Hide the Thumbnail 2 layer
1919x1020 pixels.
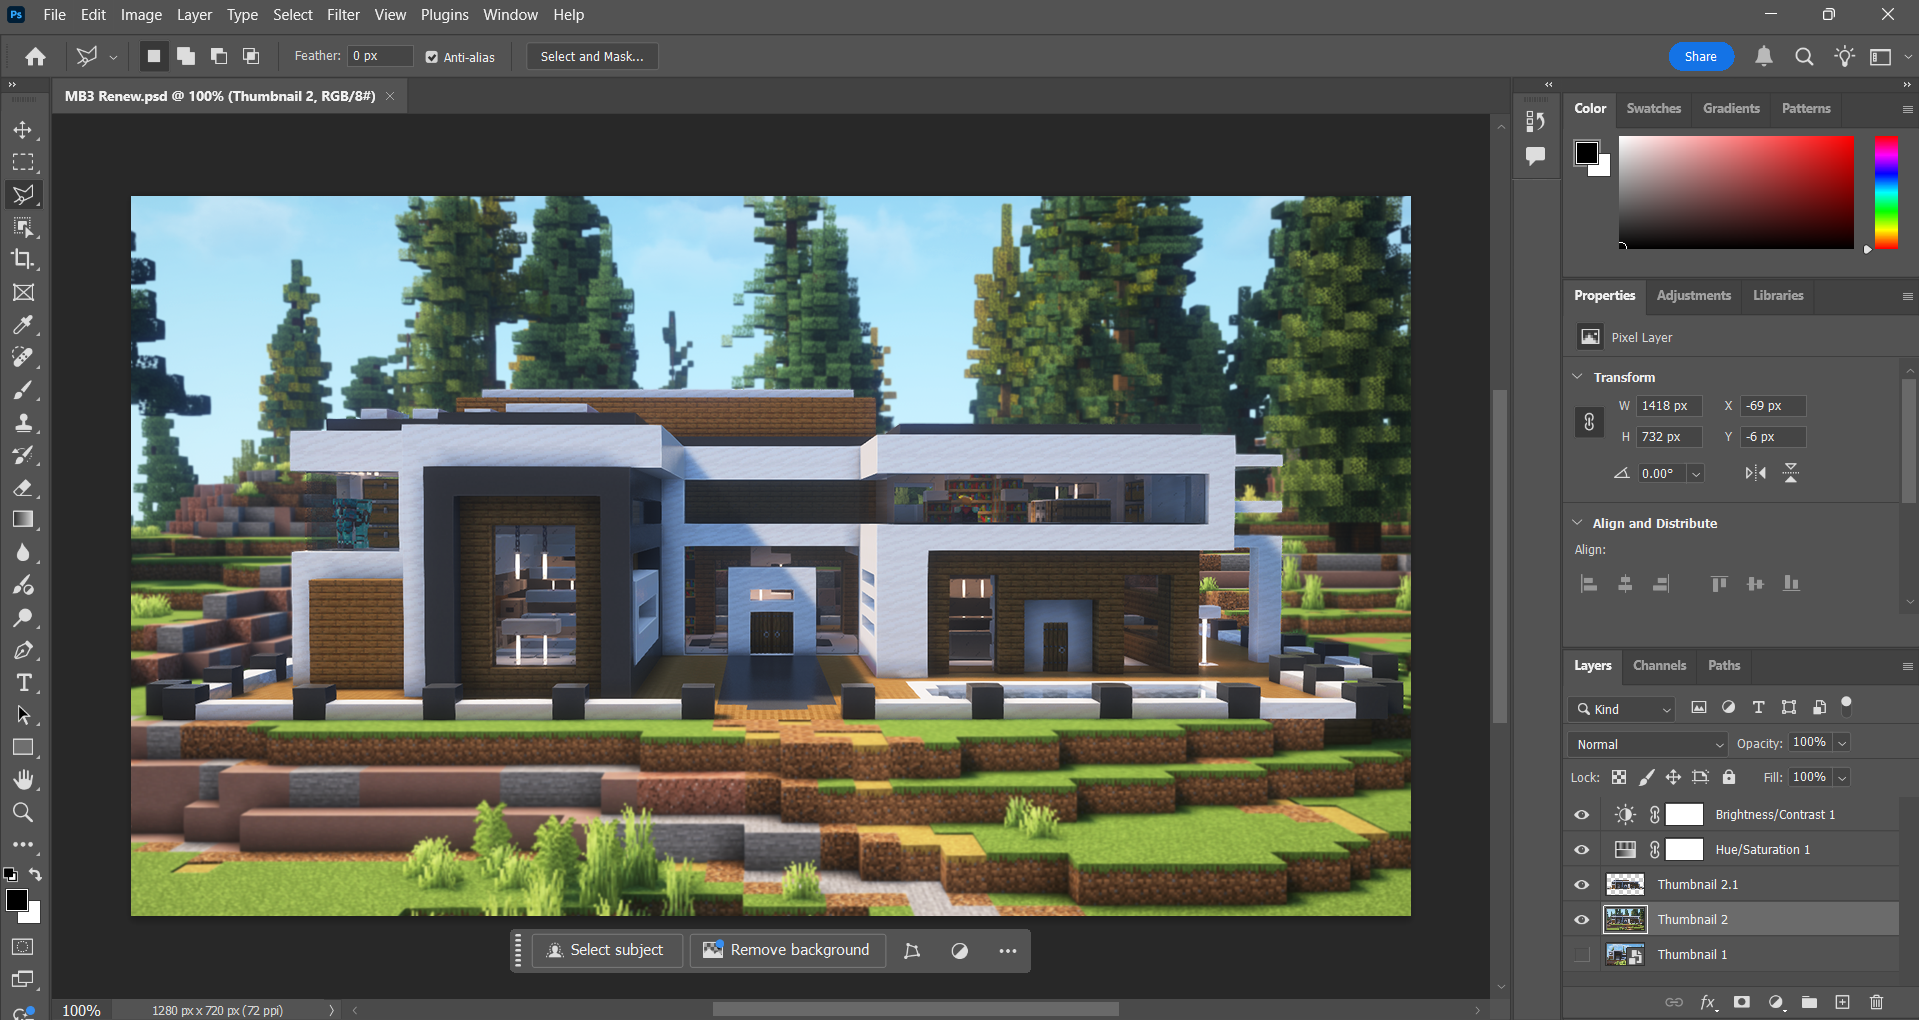coord(1582,920)
